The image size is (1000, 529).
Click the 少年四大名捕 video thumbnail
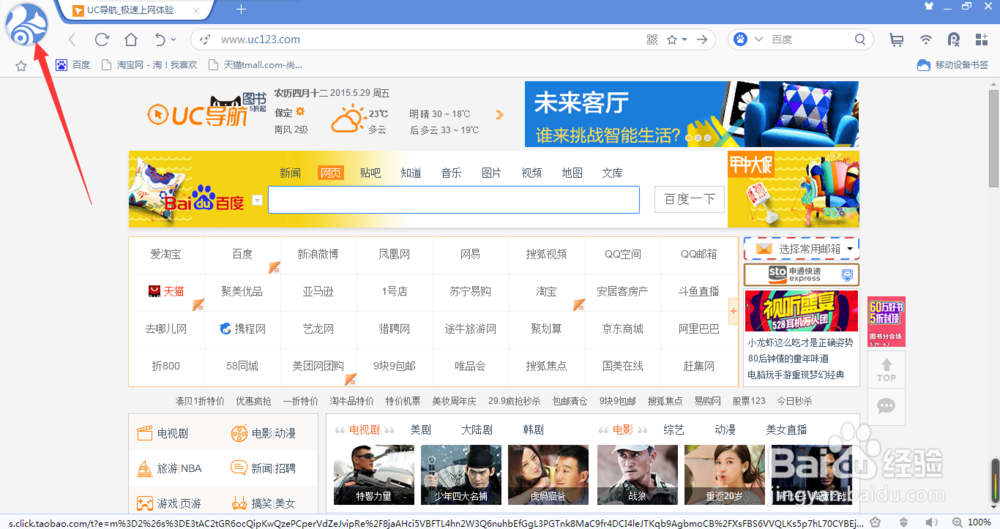(461, 475)
